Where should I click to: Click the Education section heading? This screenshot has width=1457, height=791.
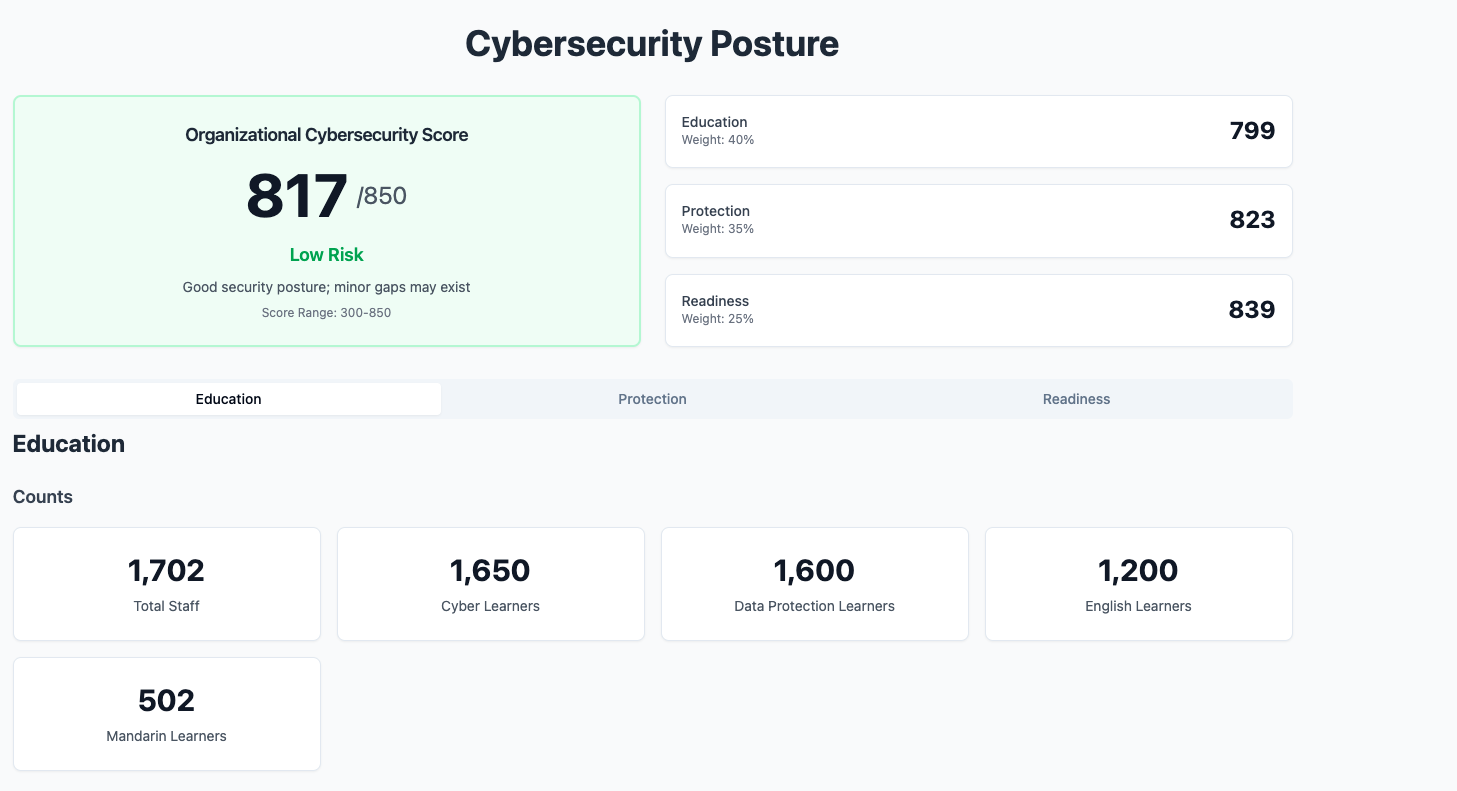click(x=69, y=444)
